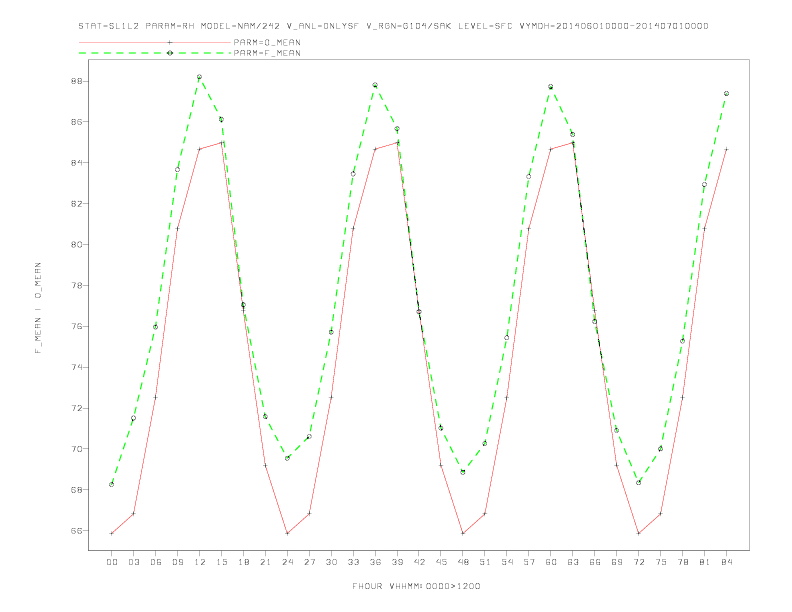Select F_MEAN peak marker at forecast hour 60
This screenshot has width=792, height=612.
(551, 87)
